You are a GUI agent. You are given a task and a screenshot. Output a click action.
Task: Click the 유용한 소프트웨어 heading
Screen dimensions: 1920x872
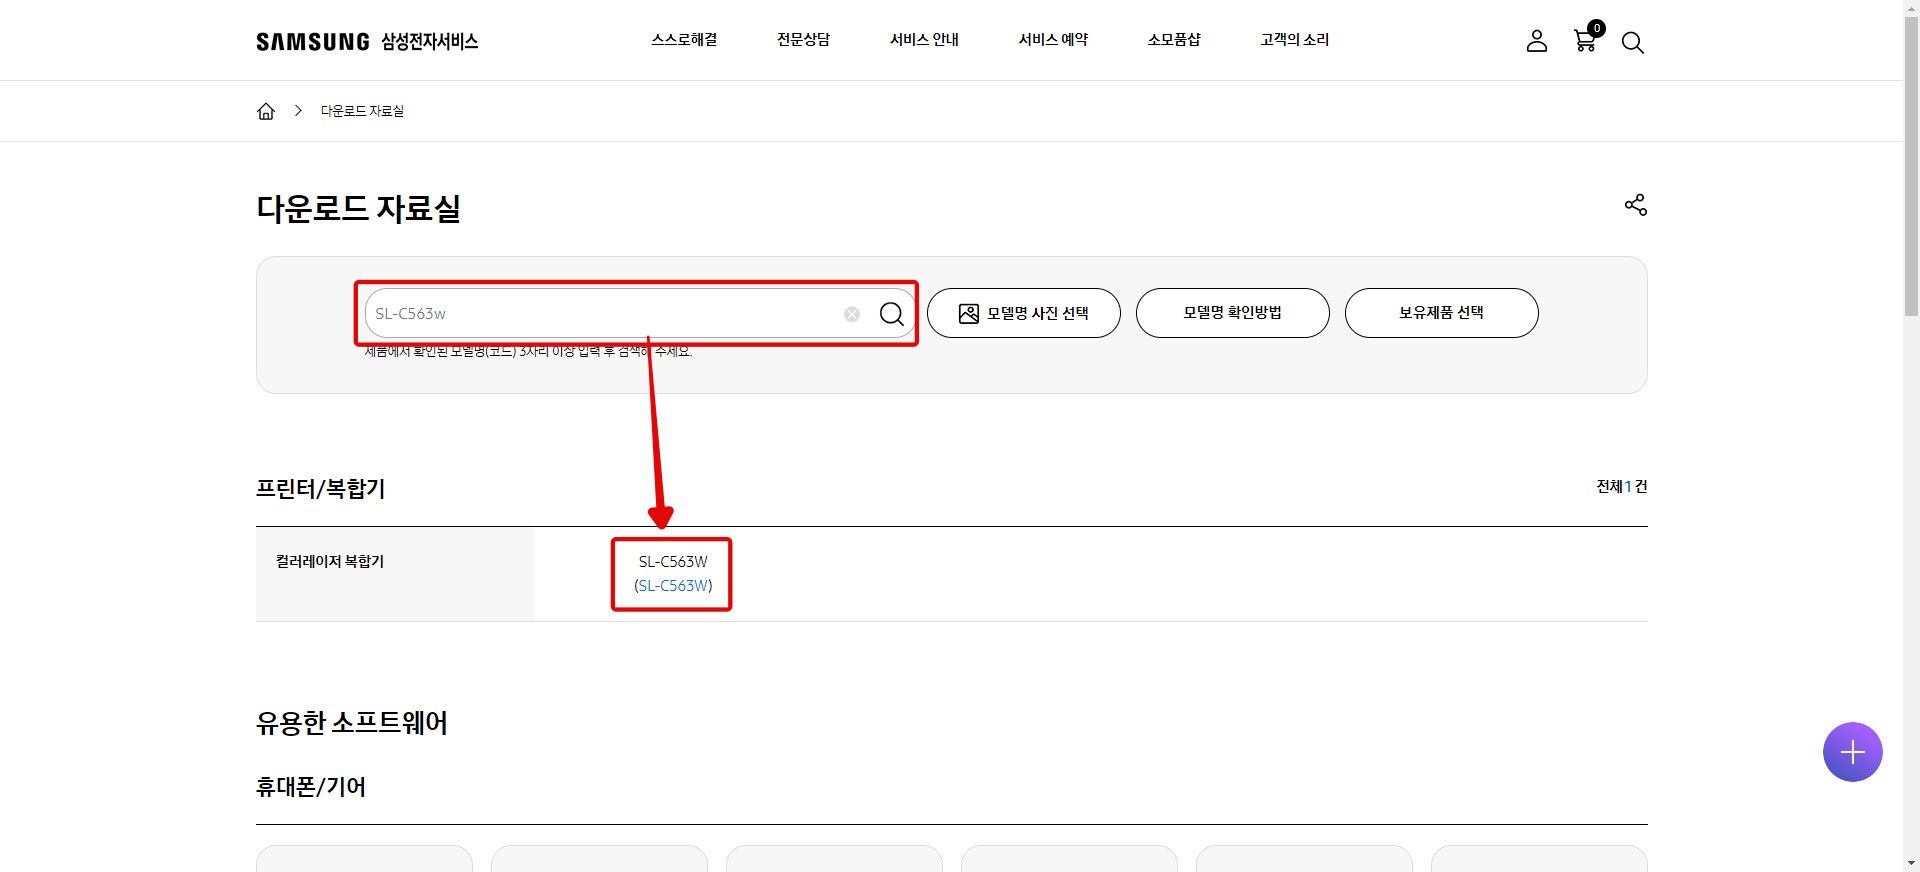(352, 723)
